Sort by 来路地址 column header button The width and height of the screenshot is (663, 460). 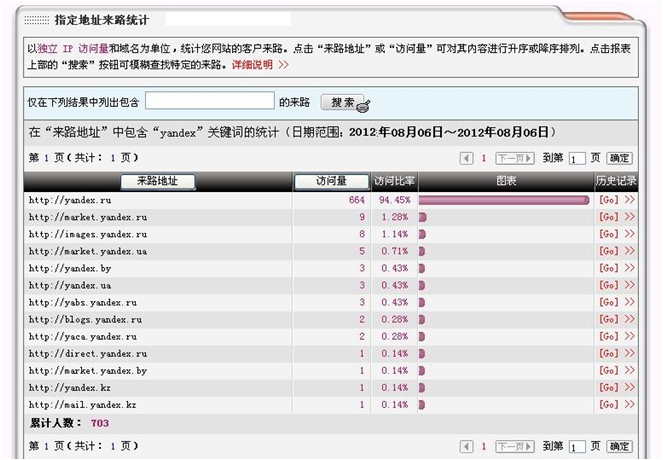click(158, 181)
